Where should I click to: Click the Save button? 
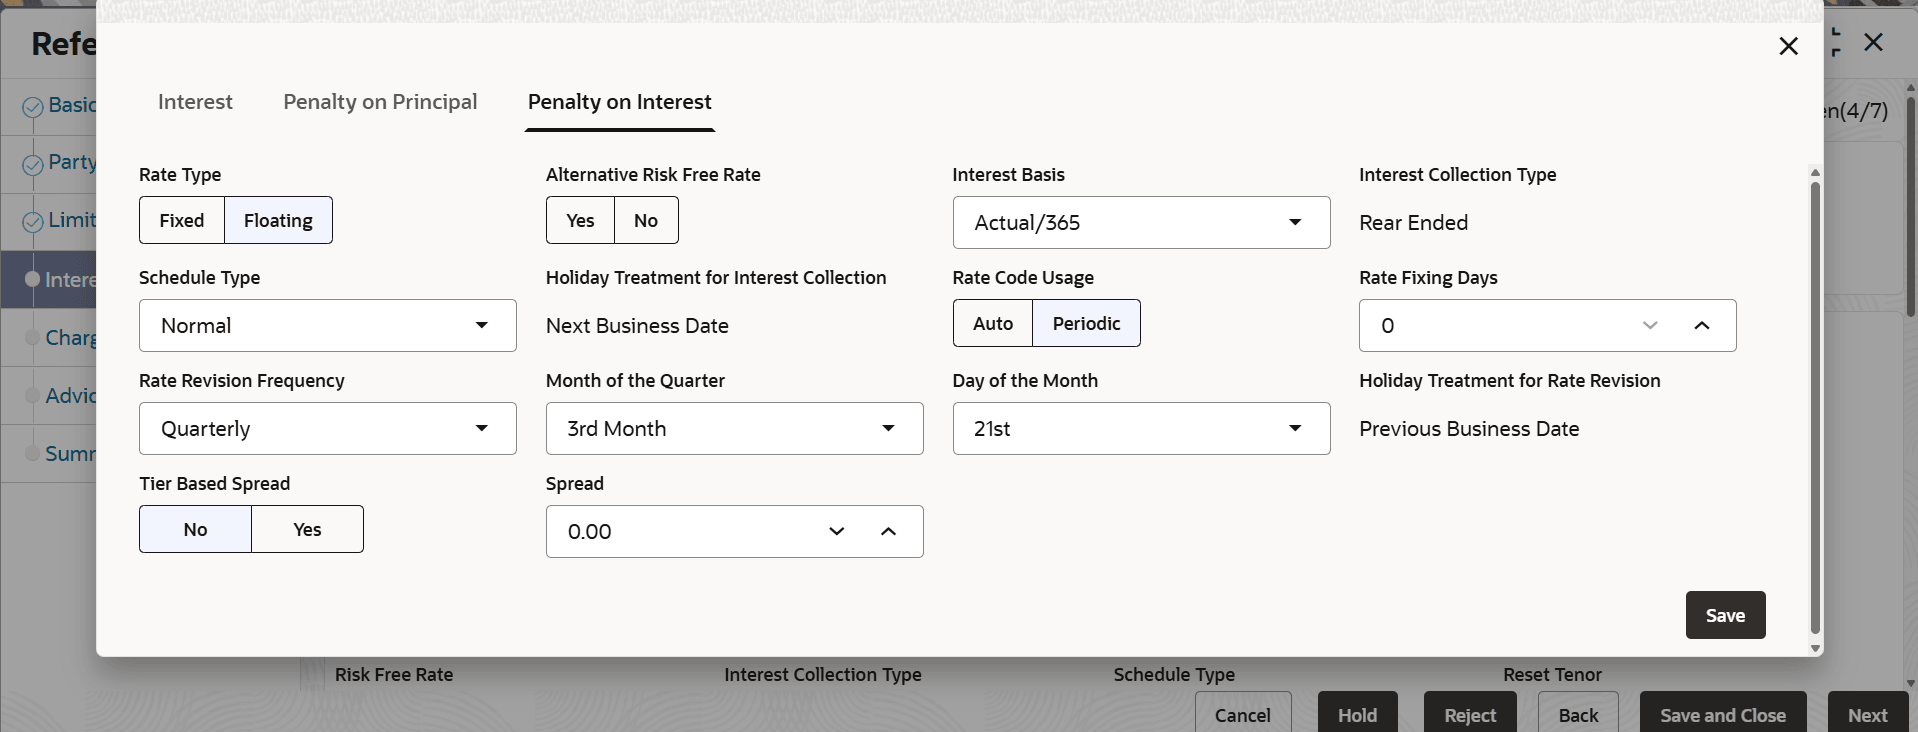[1724, 616]
